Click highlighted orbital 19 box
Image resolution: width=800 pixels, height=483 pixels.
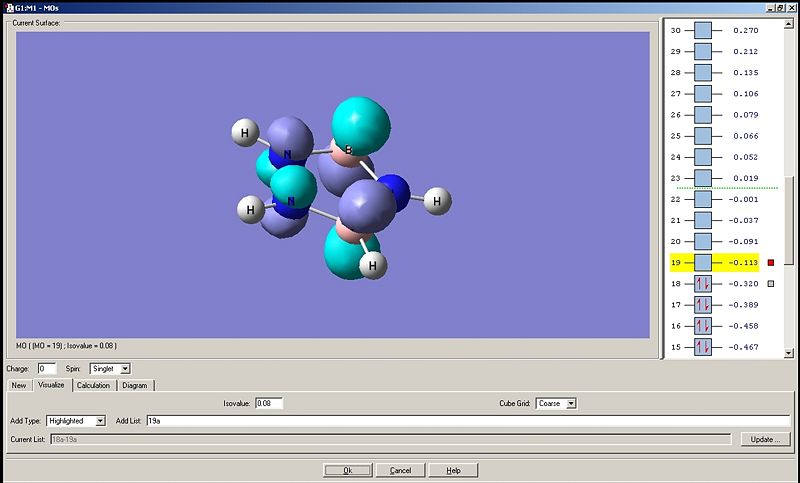click(x=703, y=263)
